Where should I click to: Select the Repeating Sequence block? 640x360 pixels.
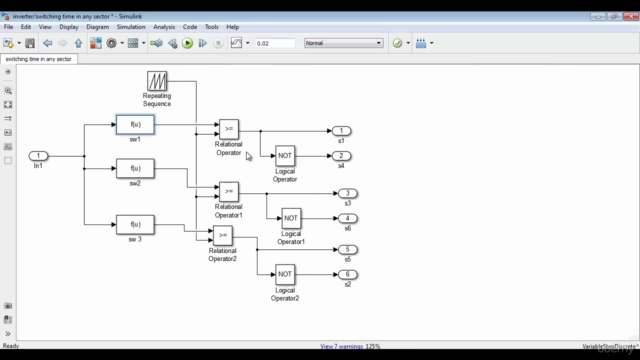point(157,81)
